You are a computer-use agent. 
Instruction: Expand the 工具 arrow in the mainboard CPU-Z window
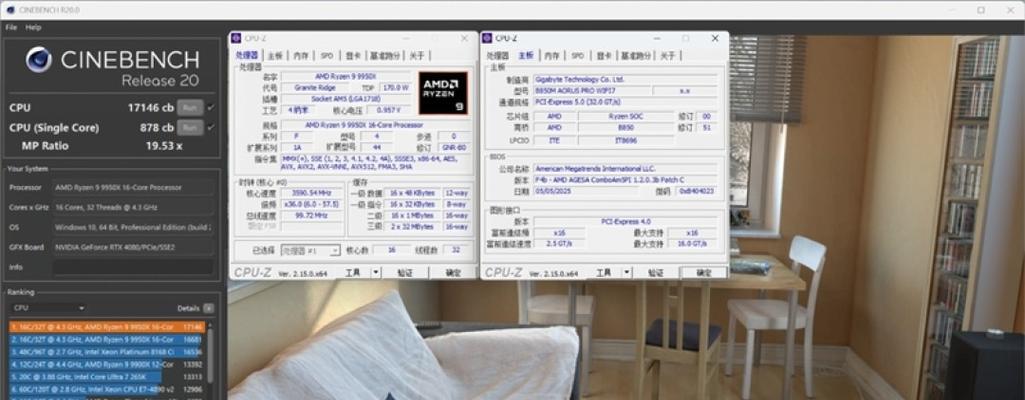(x=627, y=273)
